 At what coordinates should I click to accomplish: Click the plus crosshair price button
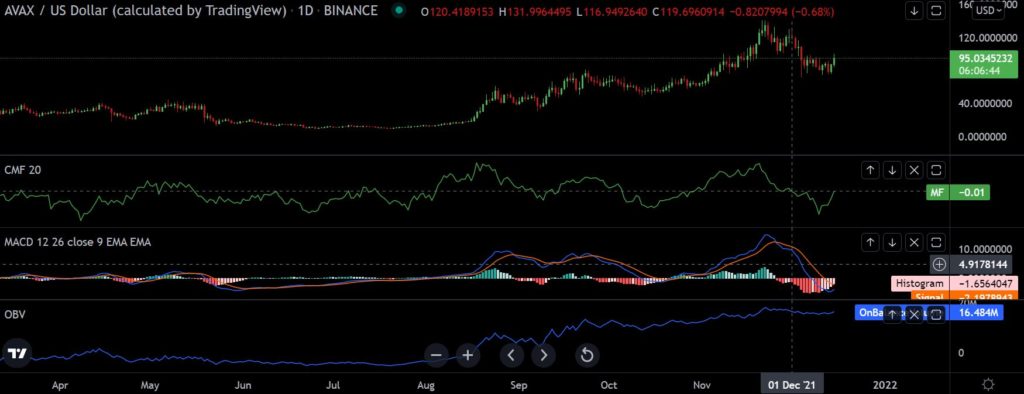pos(939,265)
